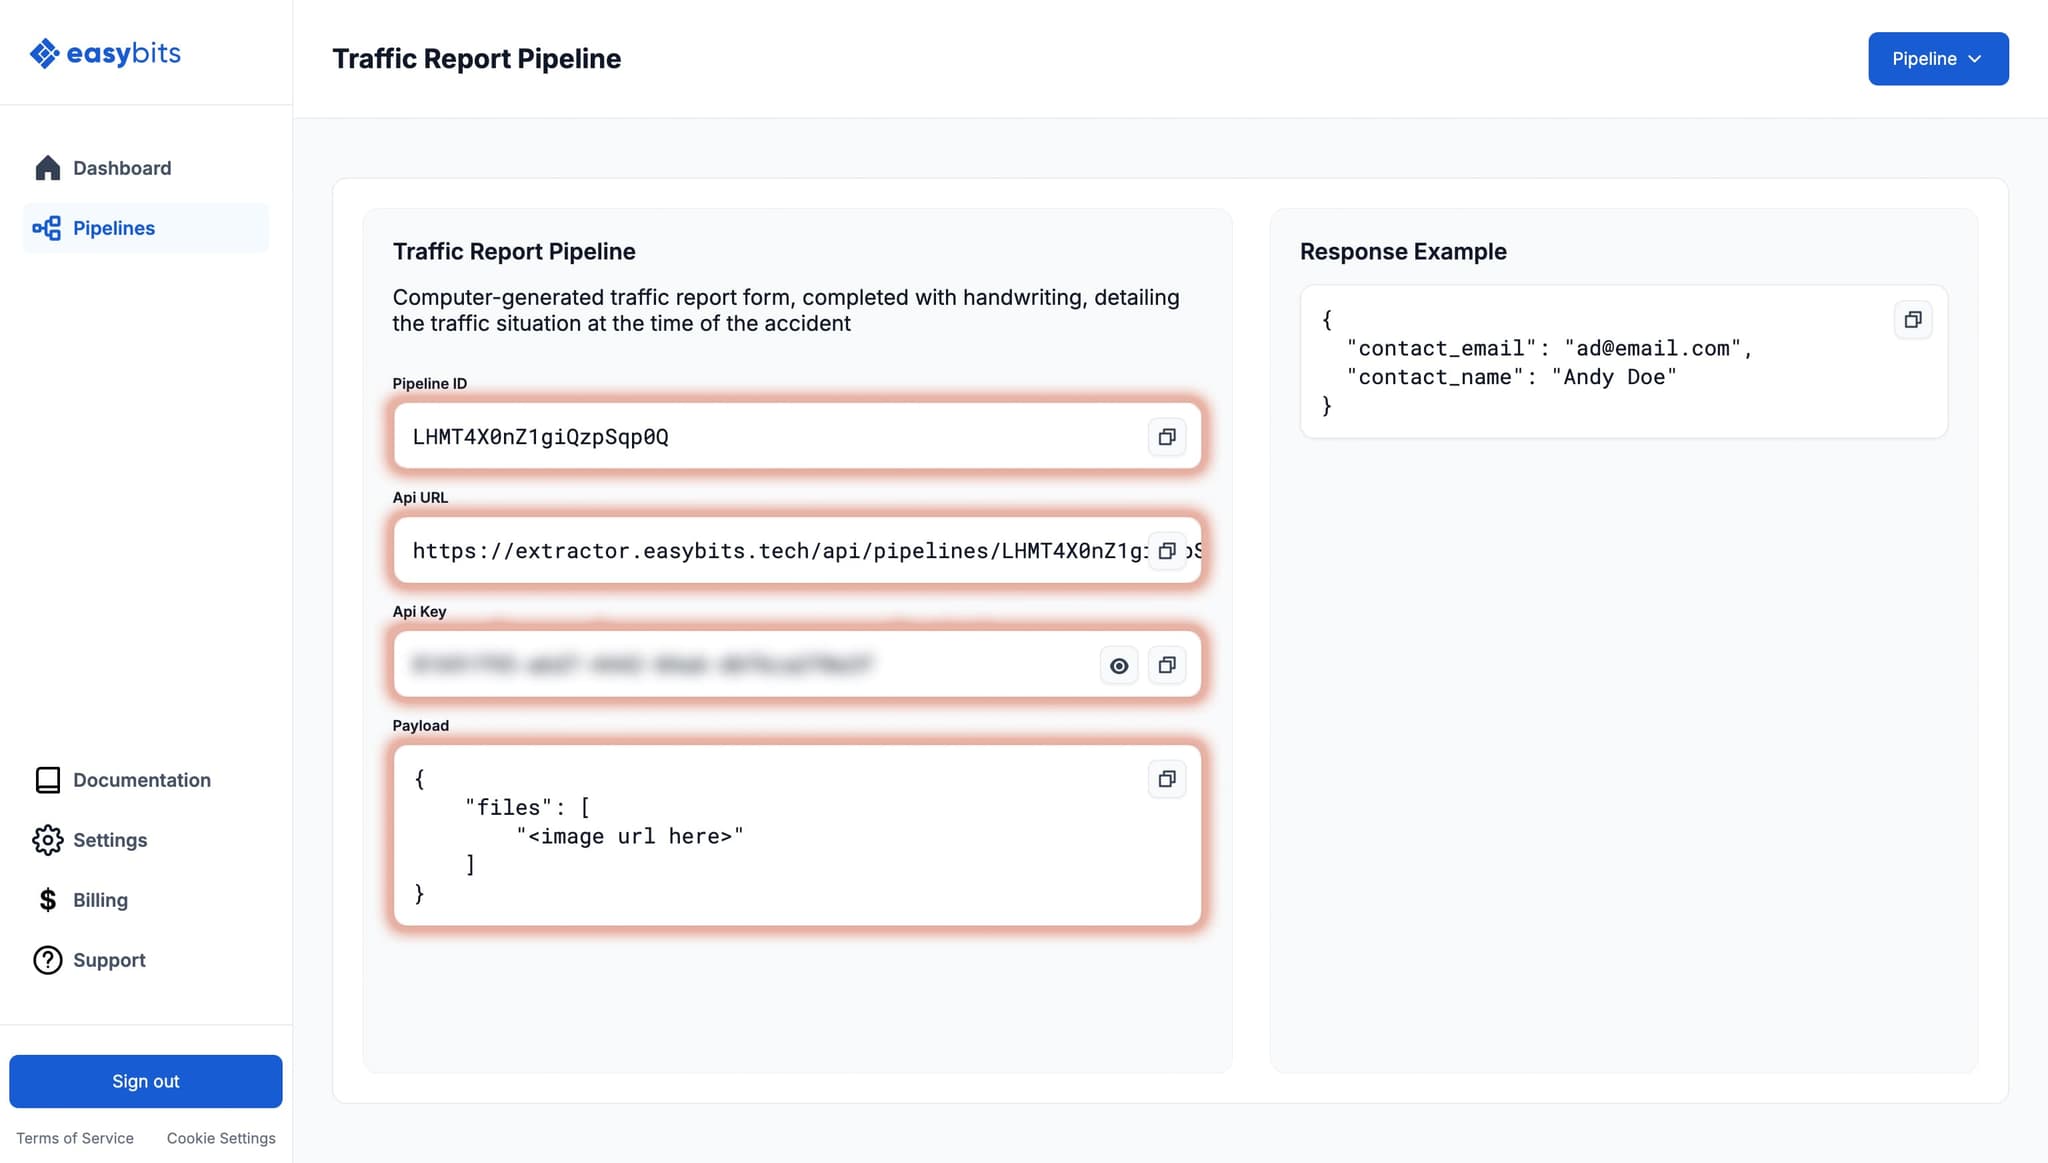This screenshot has height=1163, width=2048.
Task: Copy the Payload JSON
Action: coord(1167,779)
